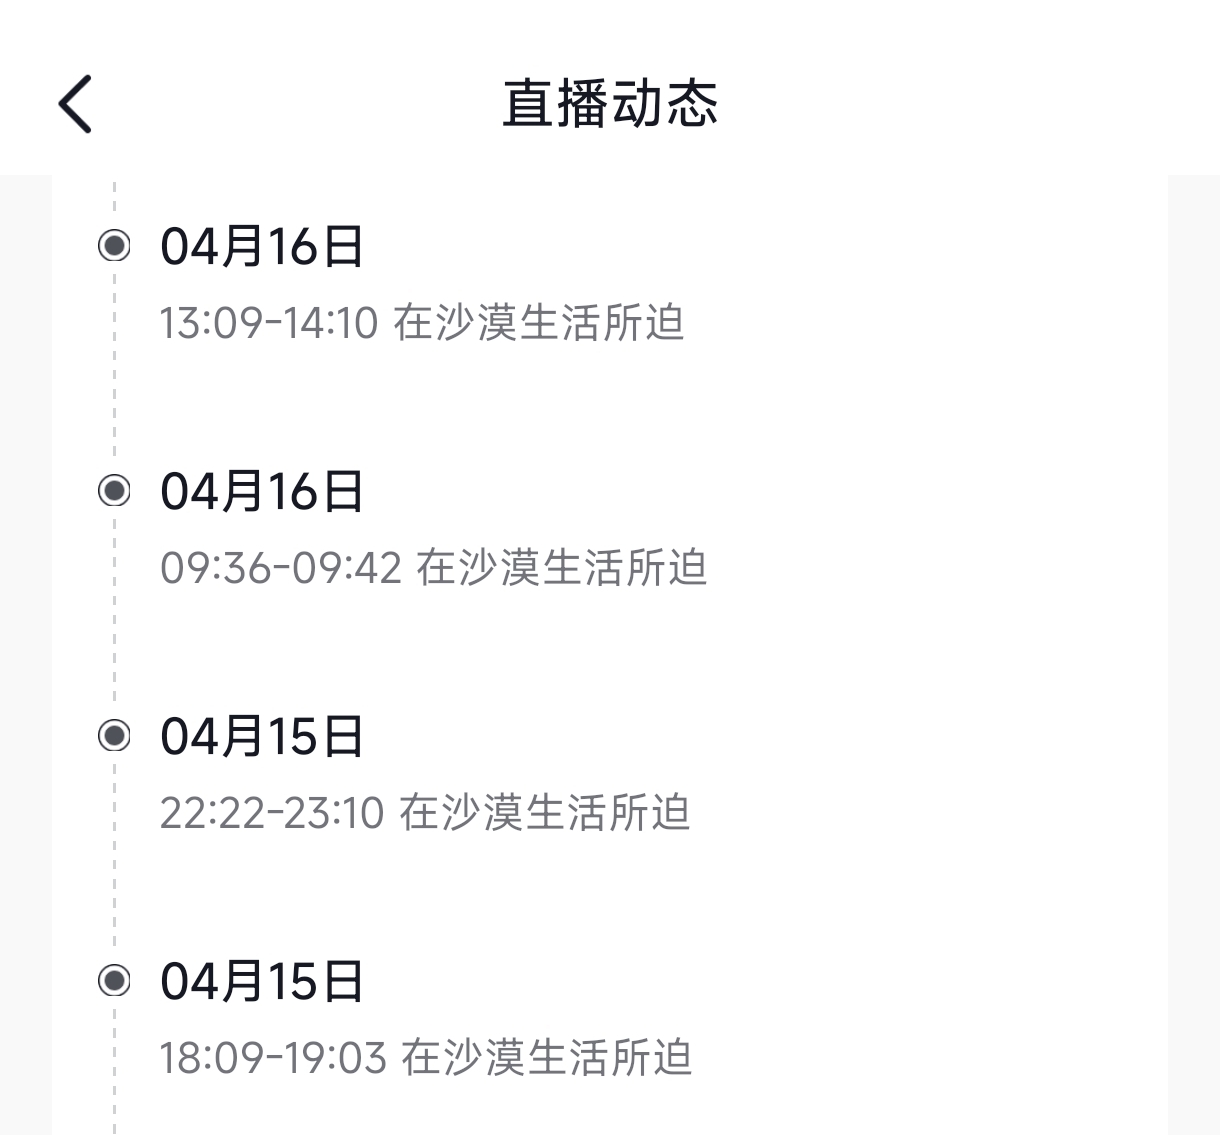Select the timeline dot for the 09:36-09:42 stream
The height and width of the screenshot is (1135, 1220).
point(115,490)
